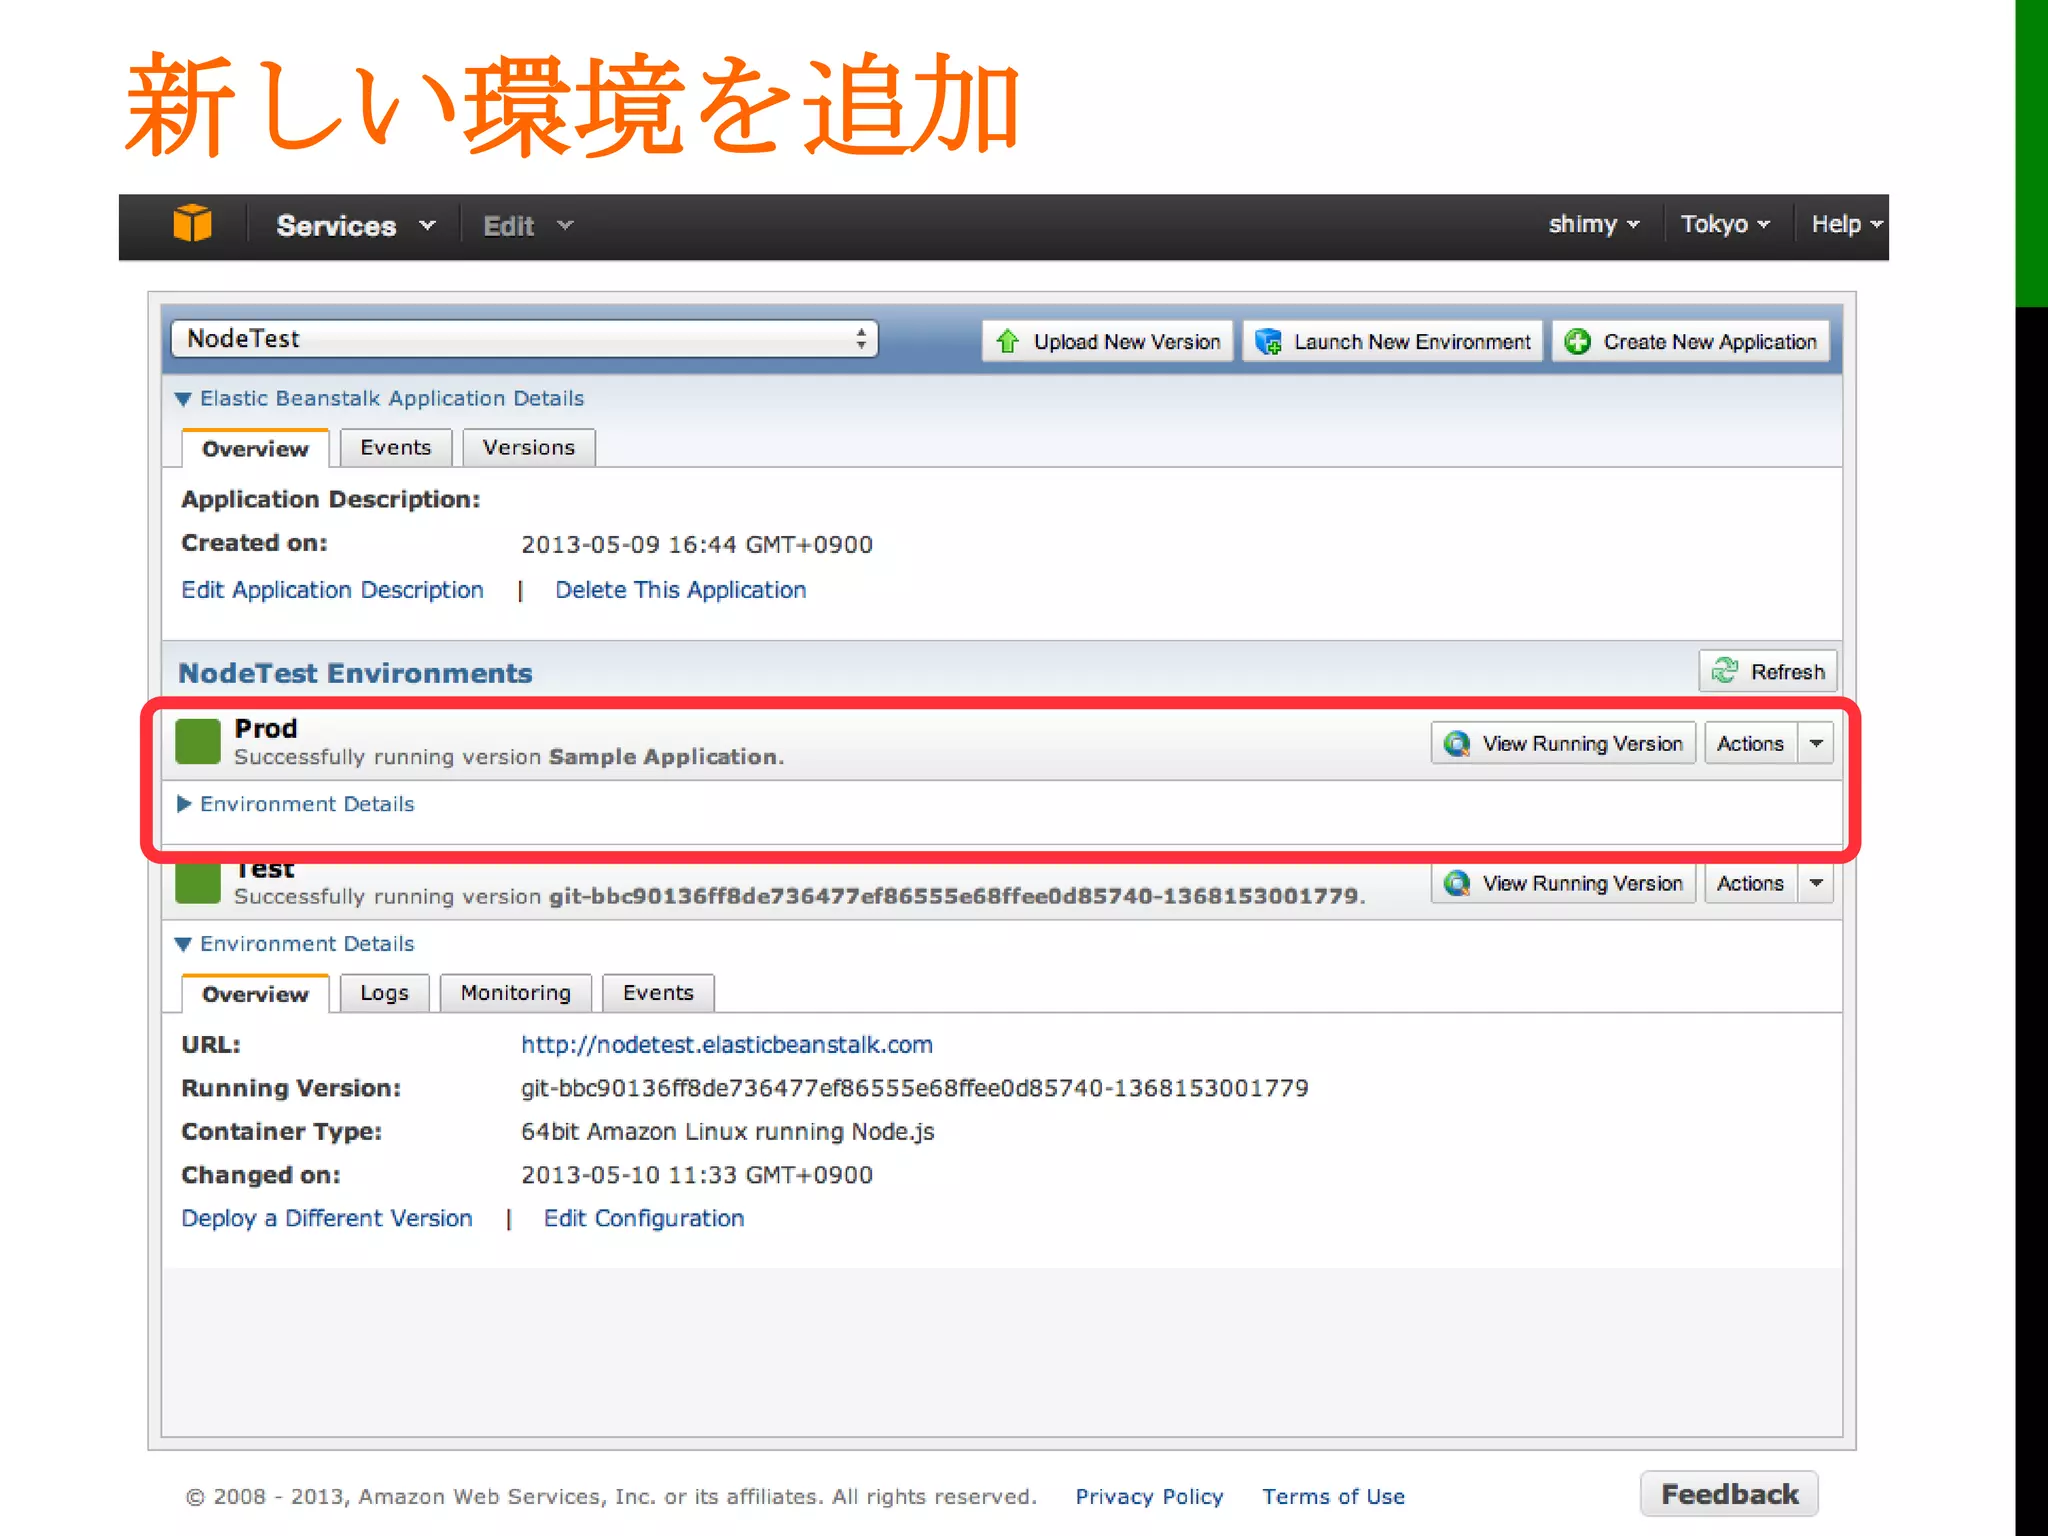Viewport: 2048px width, 1536px height.
Task: Open the Test environment Actions dropdown arrow
Action: (x=1816, y=884)
